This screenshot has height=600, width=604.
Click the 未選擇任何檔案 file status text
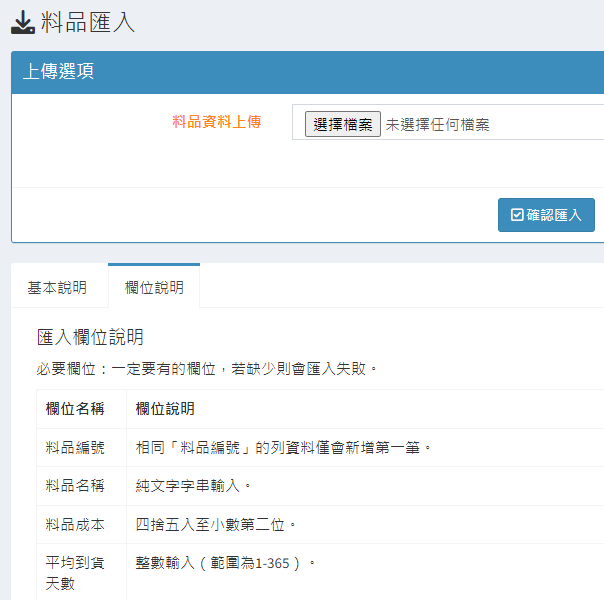pos(438,125)
